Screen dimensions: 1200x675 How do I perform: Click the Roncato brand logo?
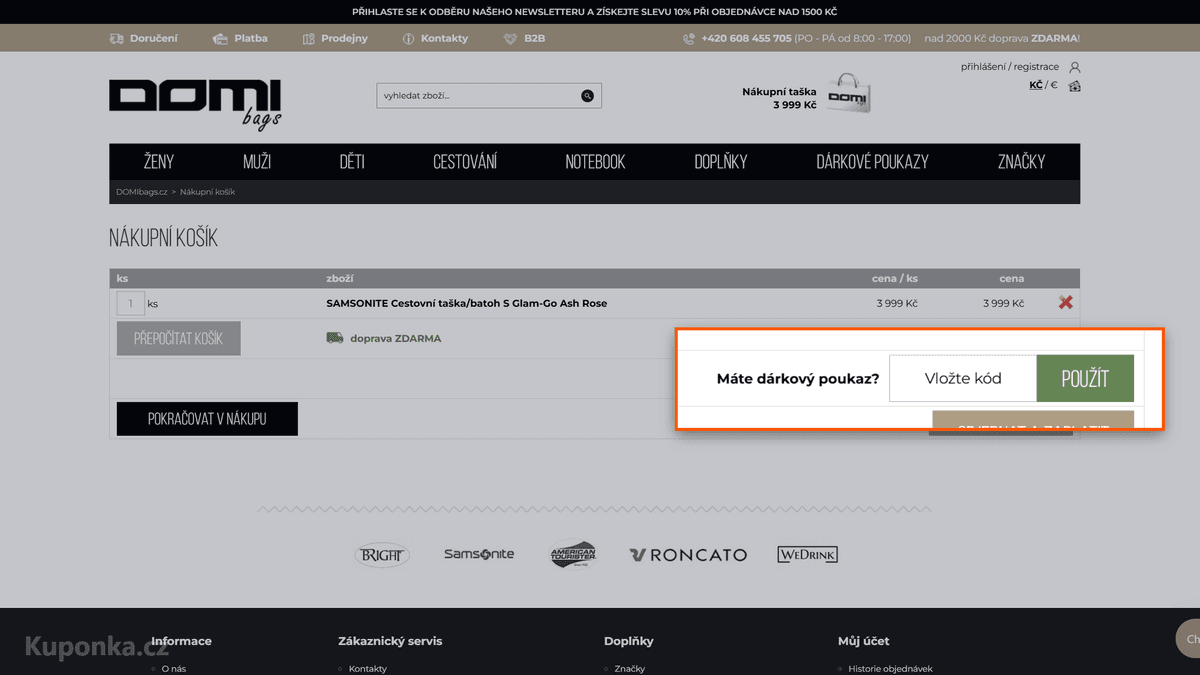688,554
